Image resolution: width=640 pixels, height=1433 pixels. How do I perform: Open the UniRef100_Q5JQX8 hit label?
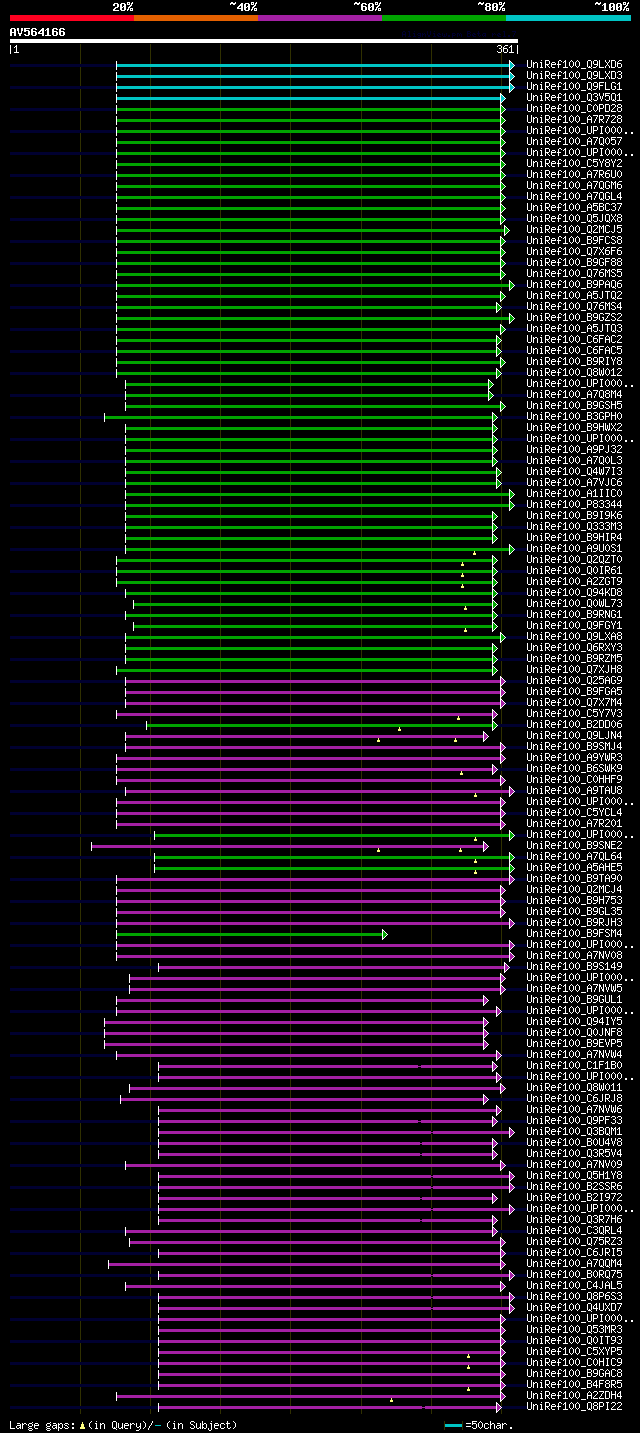(574, 219)
